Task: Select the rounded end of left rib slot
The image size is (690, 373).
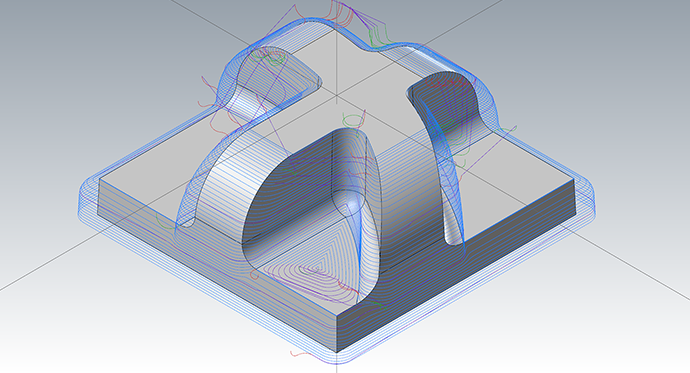Action: 187,221
